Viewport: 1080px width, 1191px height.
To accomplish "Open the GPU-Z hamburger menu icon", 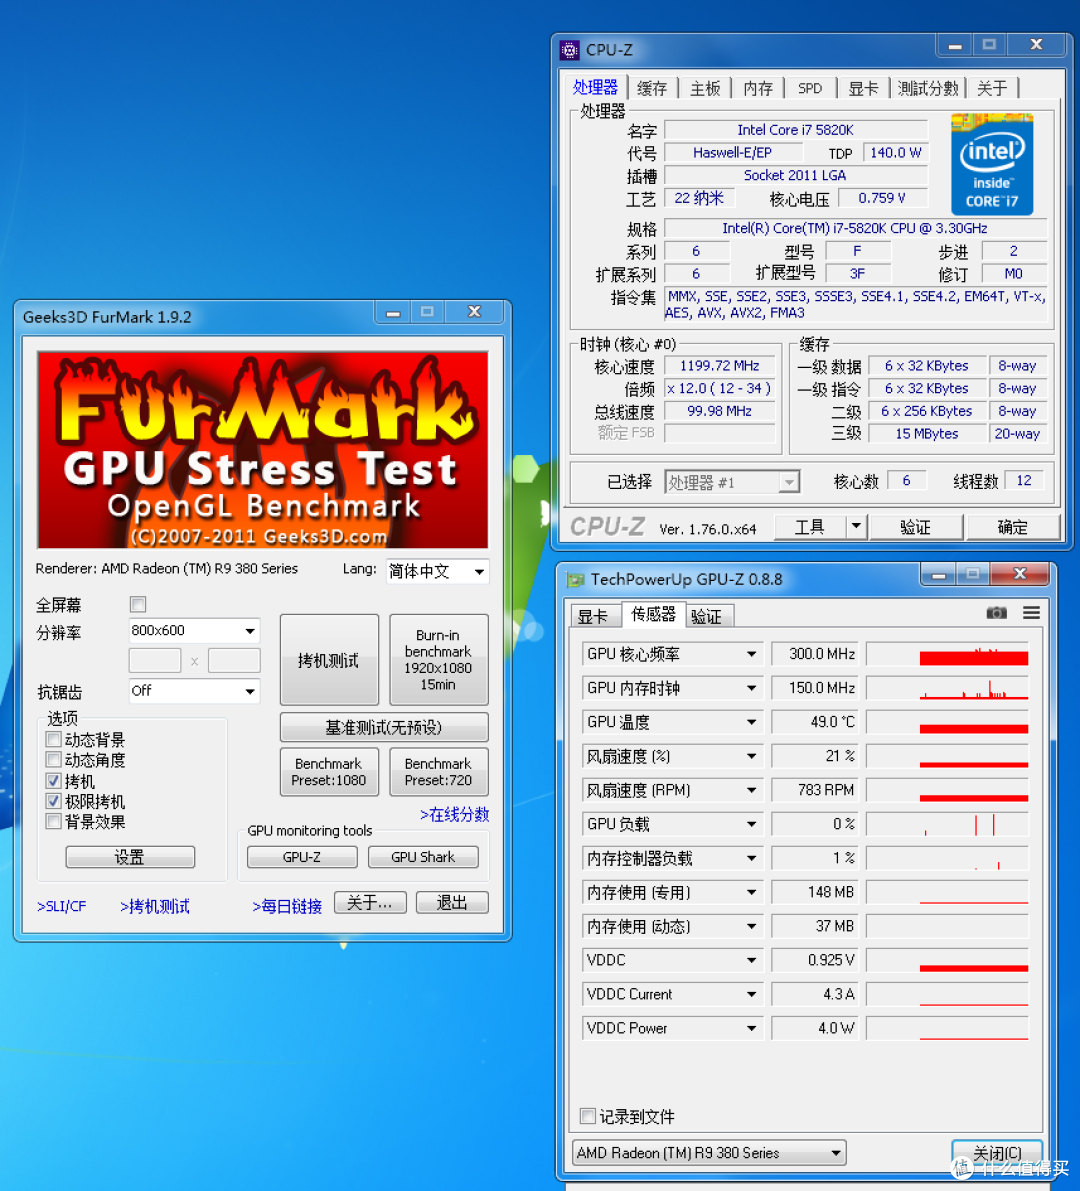I will pyautogui.click(x=1031, y=613).
